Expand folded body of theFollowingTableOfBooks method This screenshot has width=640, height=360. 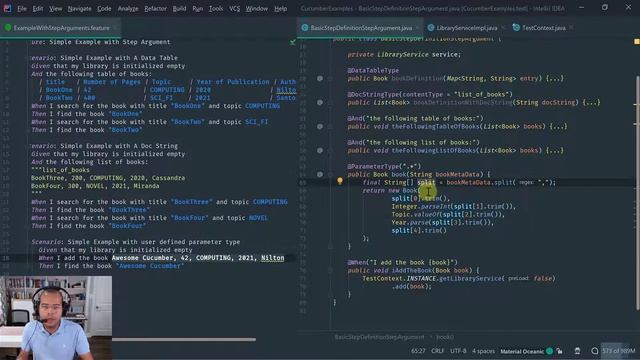pos(559,127)
